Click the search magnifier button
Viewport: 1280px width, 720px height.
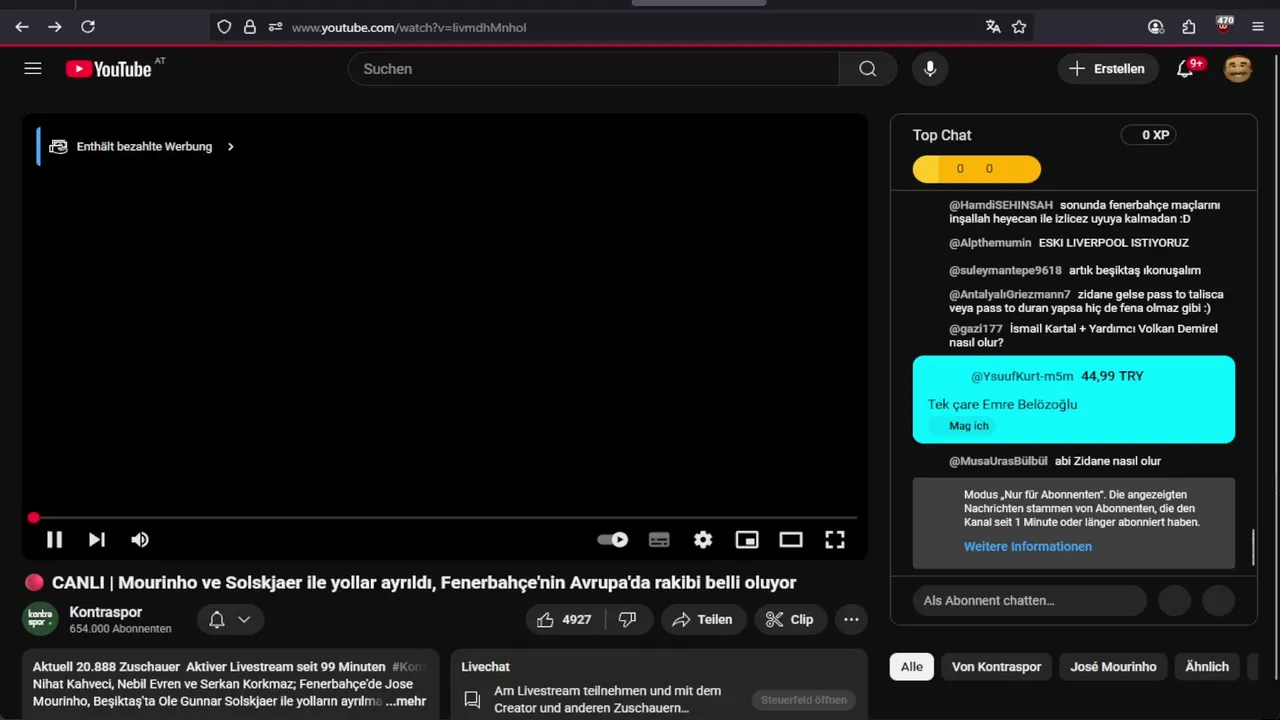pos(868,68)
